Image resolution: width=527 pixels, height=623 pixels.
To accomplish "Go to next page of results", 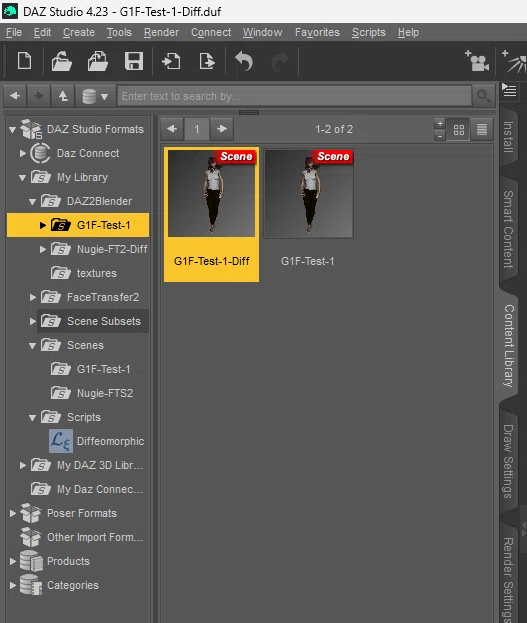I will (x=222, y=129).
